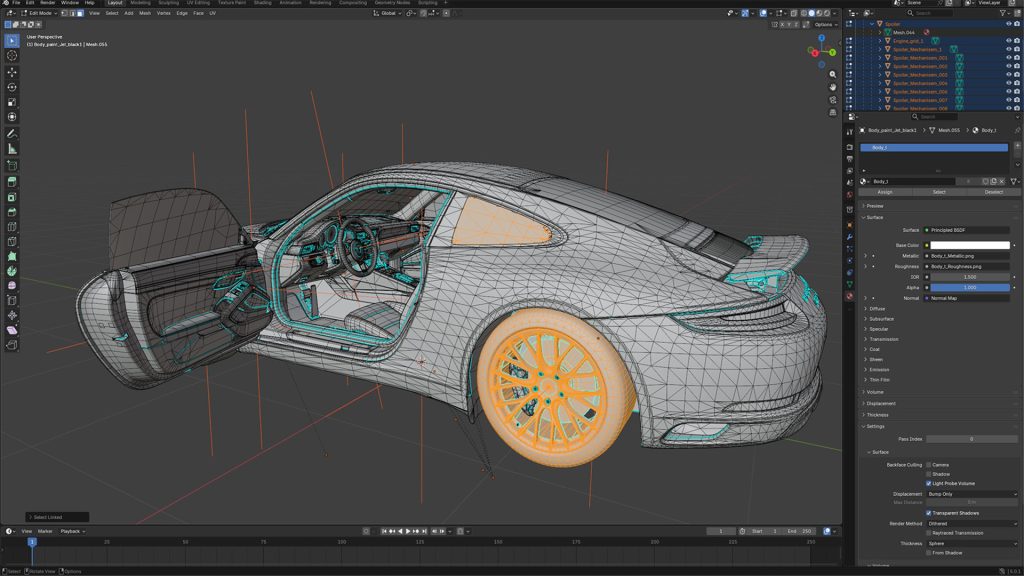Open the Render menu
1024x576 pixels.
pos(48,3)
